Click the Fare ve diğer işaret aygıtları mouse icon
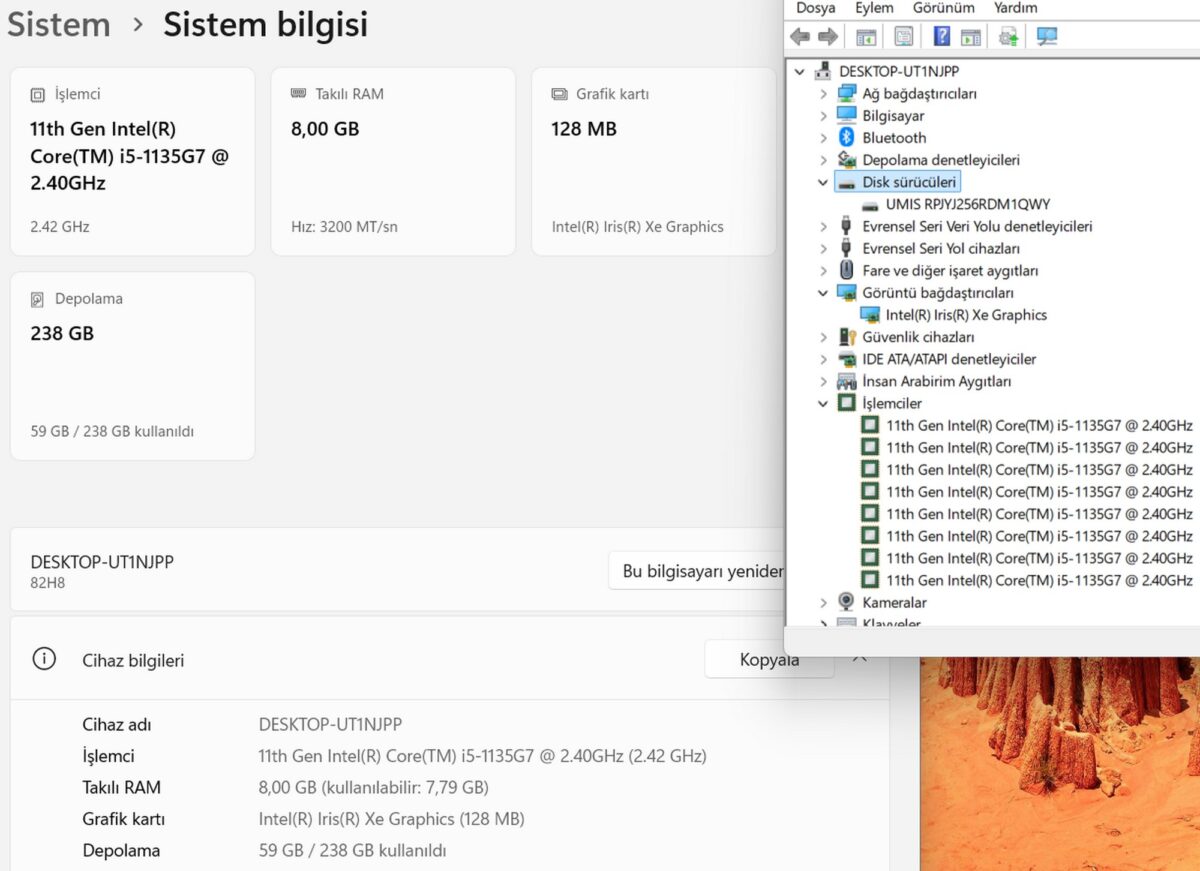The image size is (1200, 871). (x=847, y=270)
